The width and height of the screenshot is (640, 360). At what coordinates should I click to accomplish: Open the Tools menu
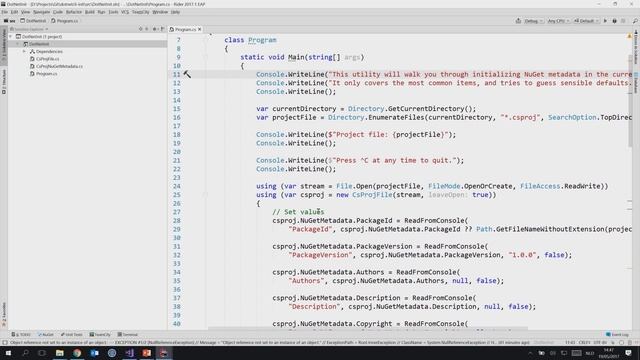tap(113, 12)
